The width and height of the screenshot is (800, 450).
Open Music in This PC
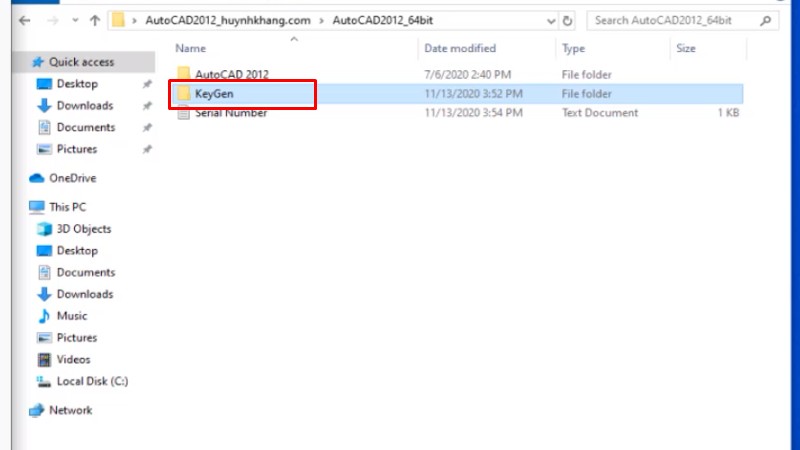tap(71, 316)
